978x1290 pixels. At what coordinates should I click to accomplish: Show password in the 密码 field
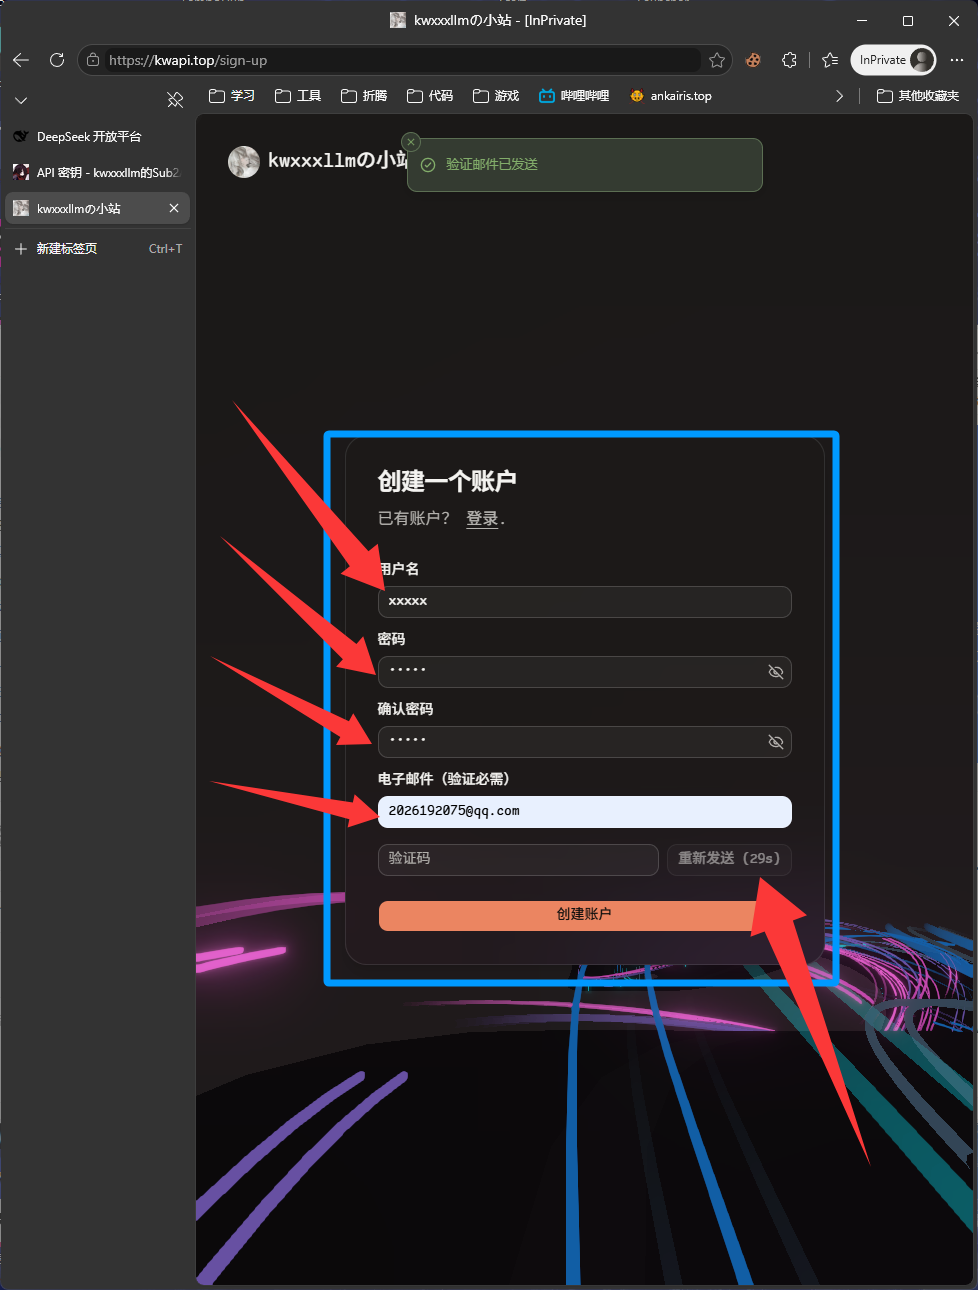775,672
